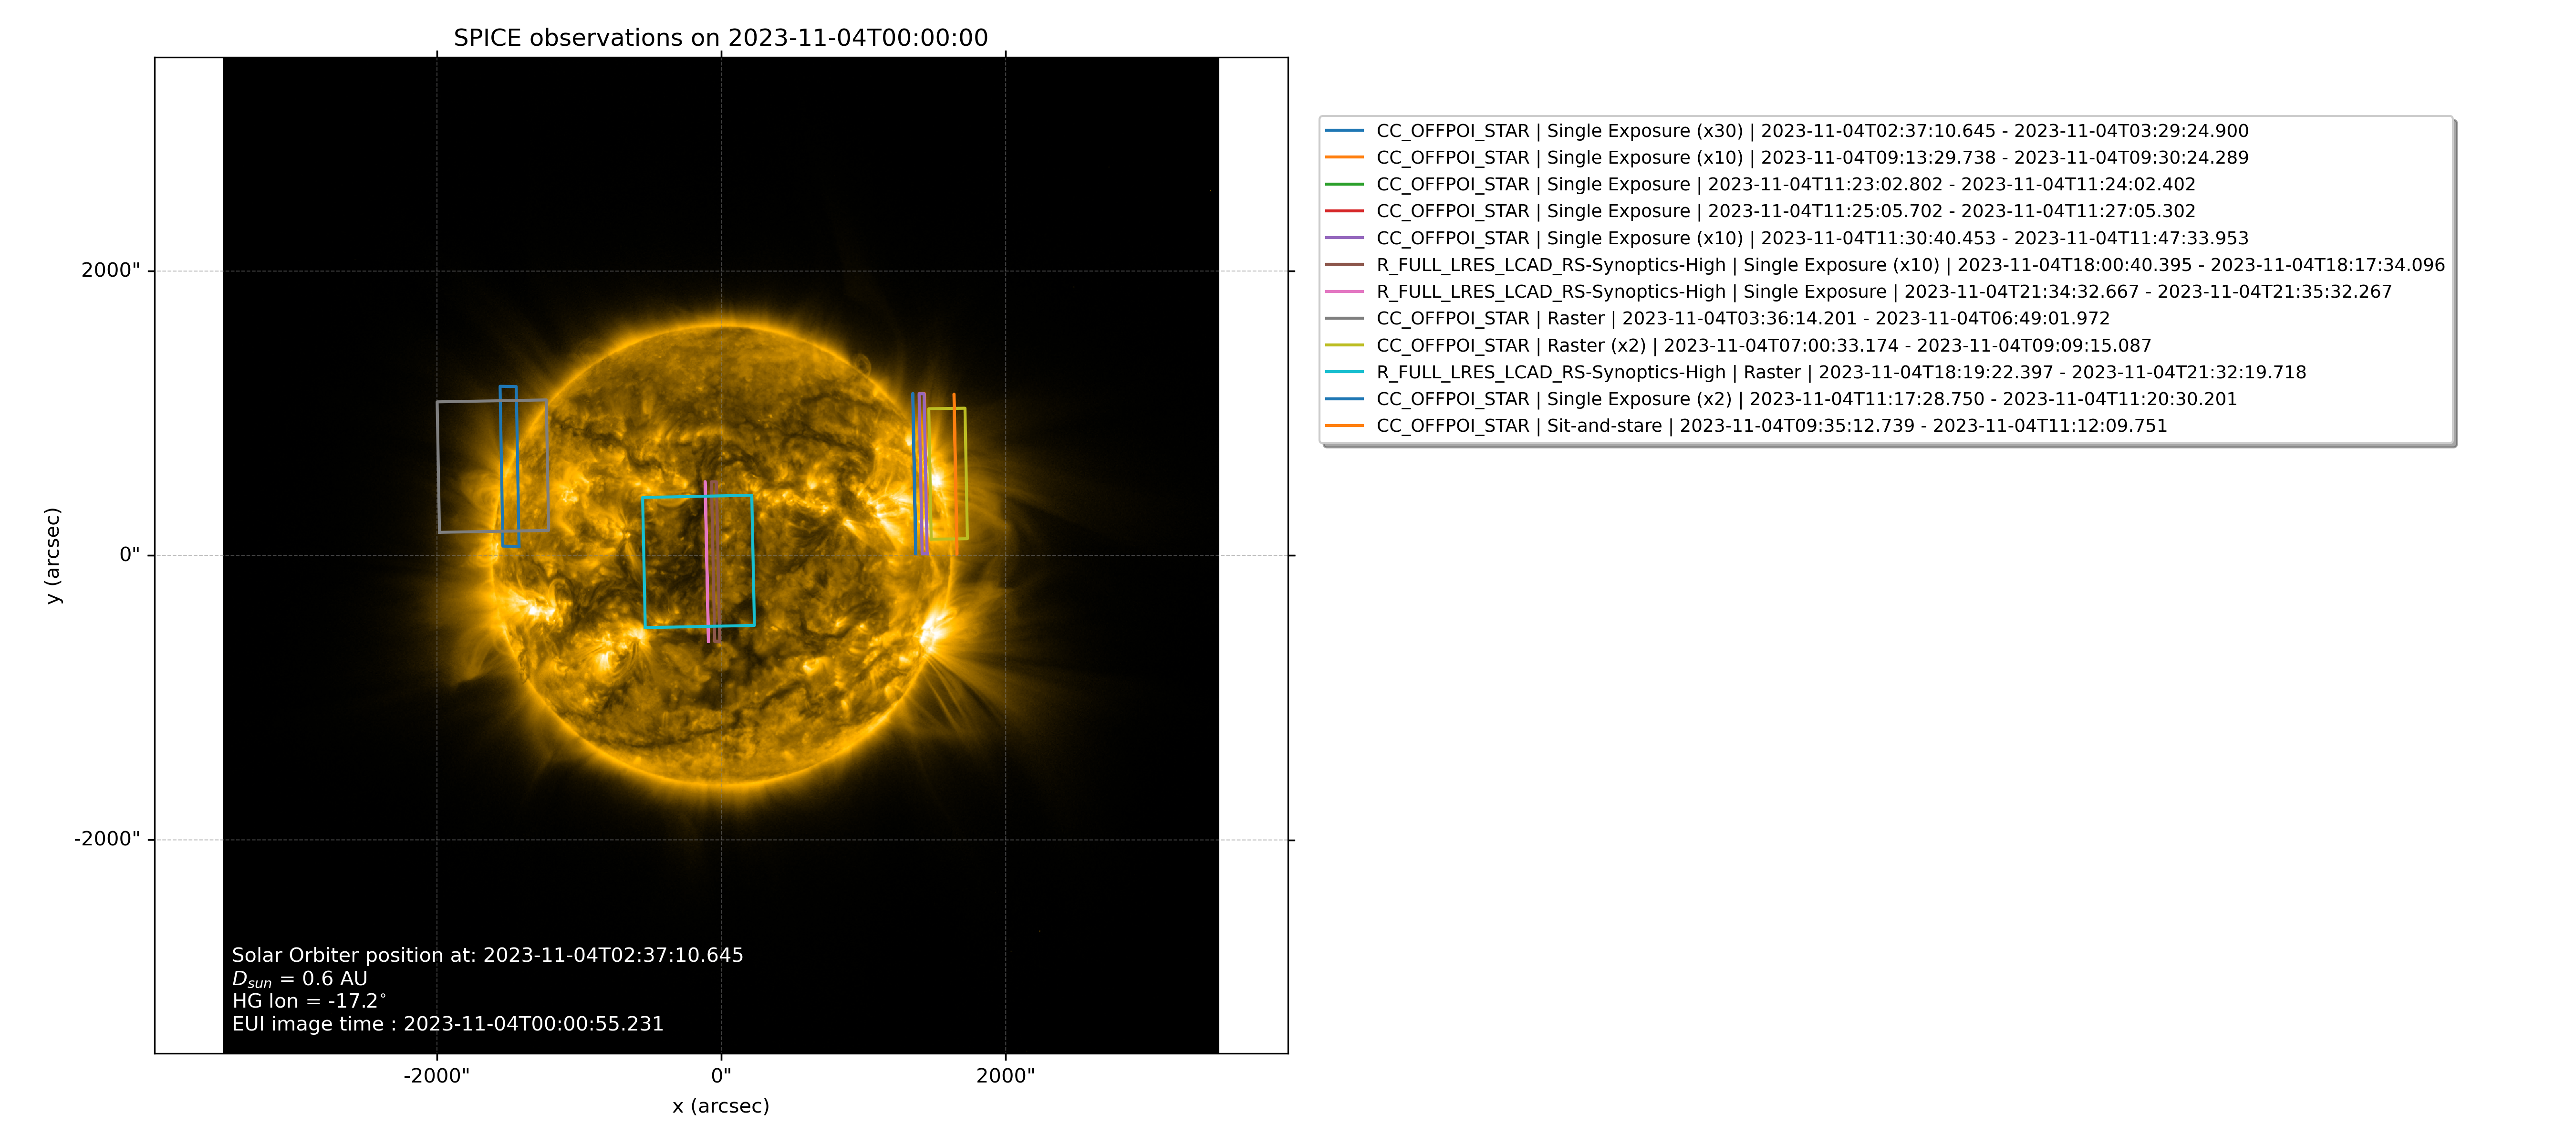Click the cyan legend swatch for R_FULL_LRES Raster
The image size is (2576, 1145).
coord(1344,372)
